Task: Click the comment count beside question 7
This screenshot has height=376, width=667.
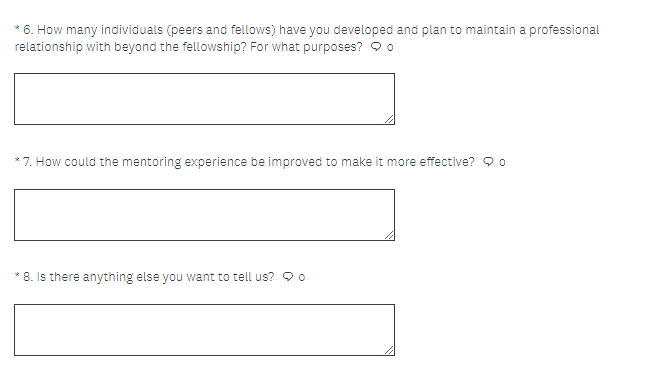Action: point(502,162)
